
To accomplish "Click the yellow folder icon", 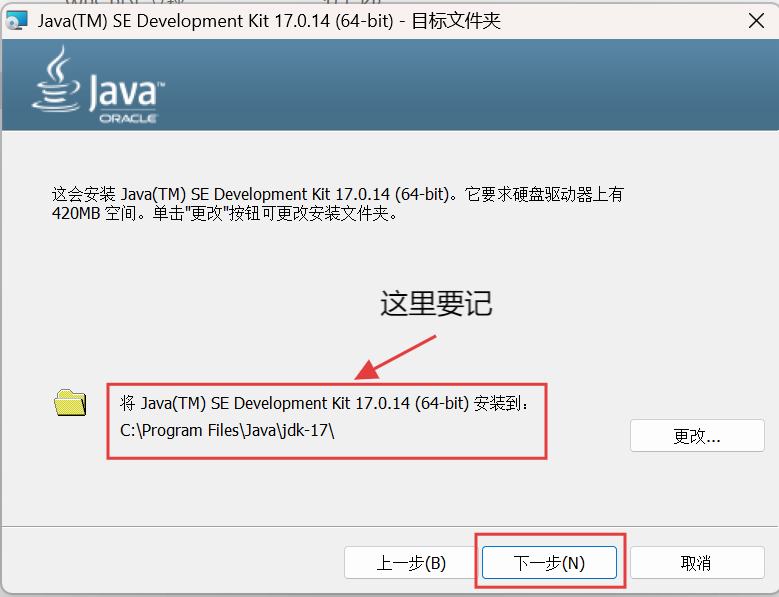I will [x=70, y=403].
